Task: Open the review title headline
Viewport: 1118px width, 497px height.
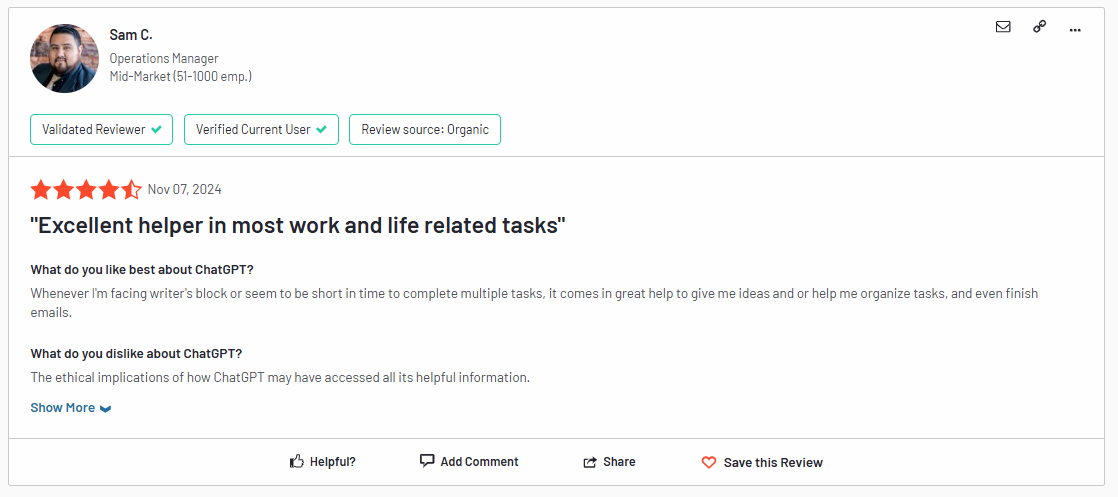Action: click(298, 225)
